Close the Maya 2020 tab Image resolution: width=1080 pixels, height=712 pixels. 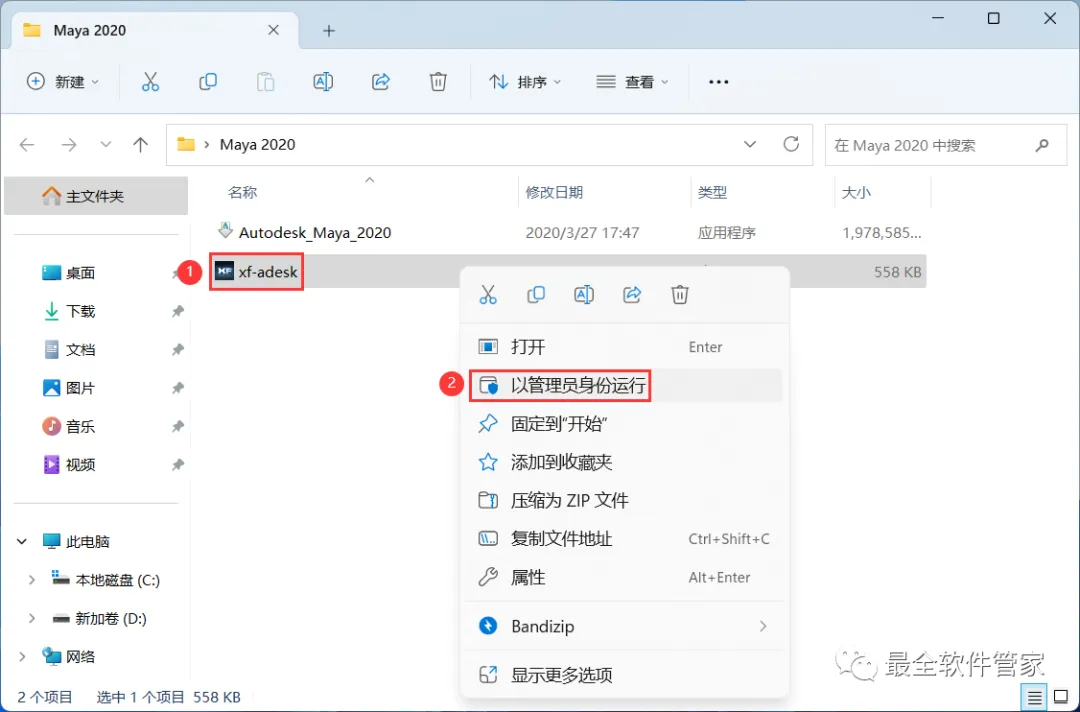[273, 30]
